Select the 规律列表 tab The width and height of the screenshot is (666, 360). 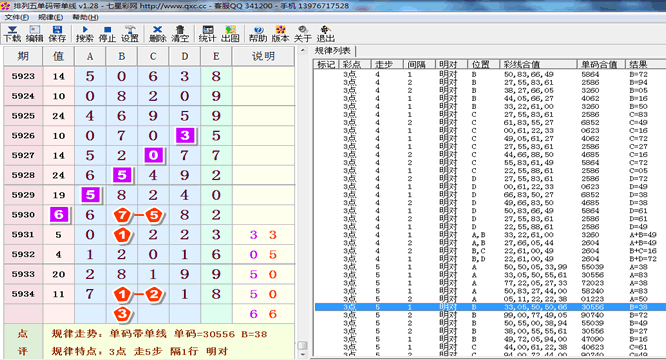(333, 51)
